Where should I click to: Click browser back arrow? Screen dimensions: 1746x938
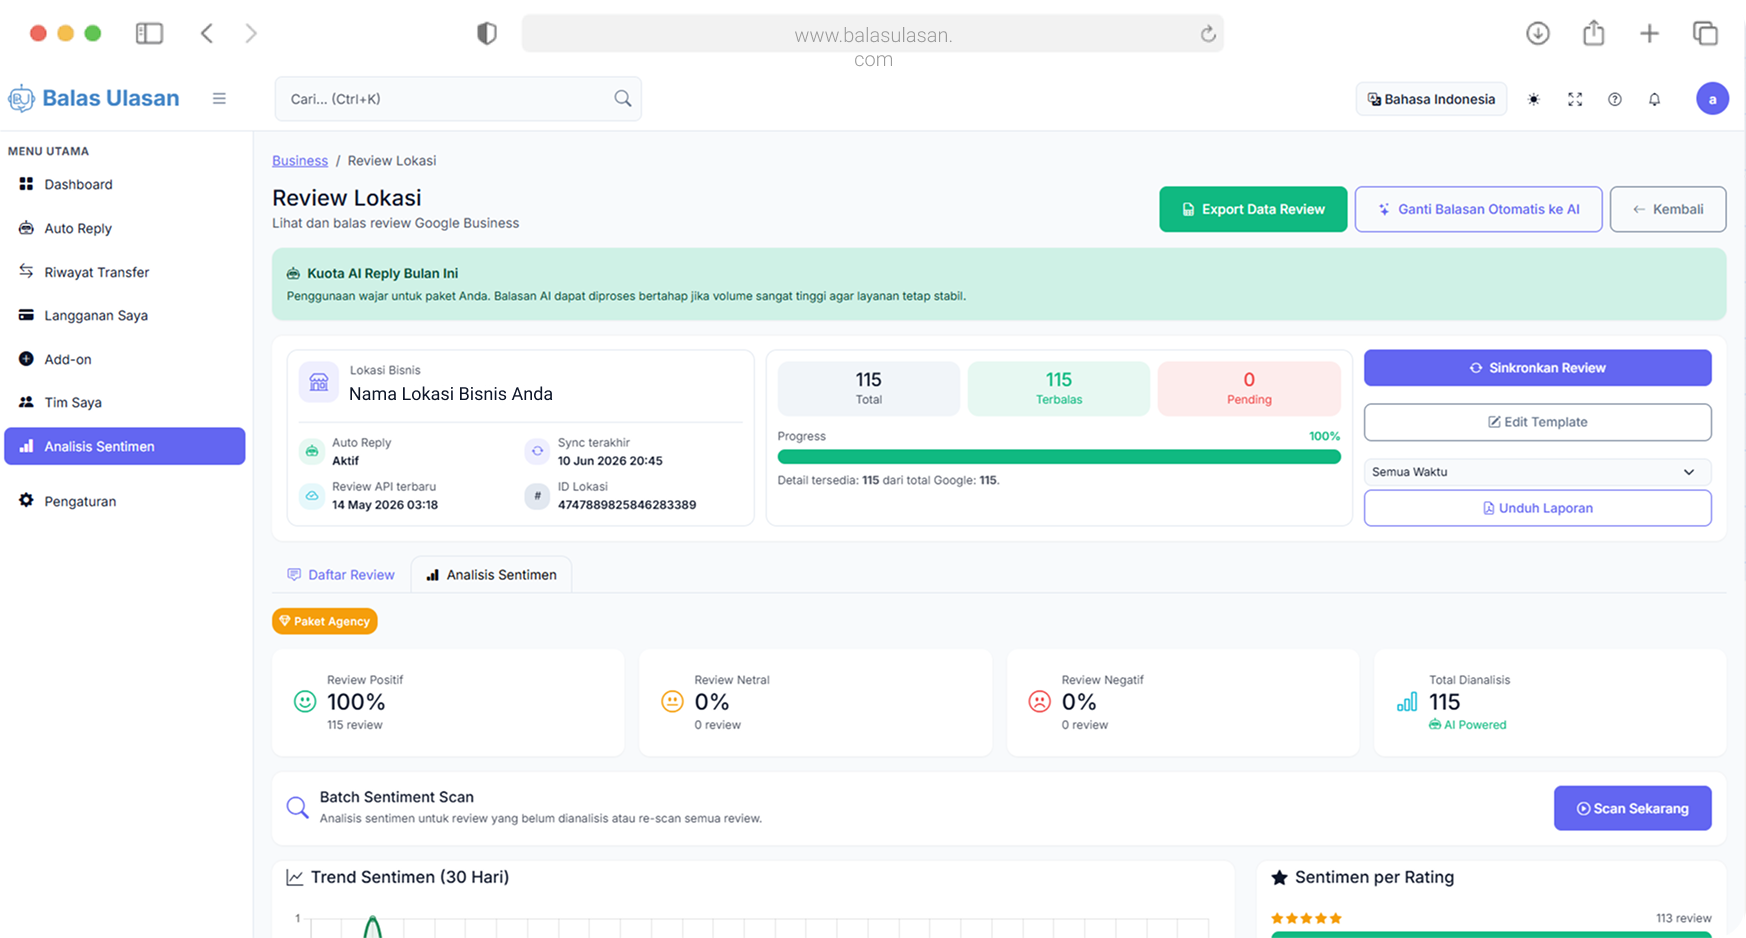pos(207,33)
